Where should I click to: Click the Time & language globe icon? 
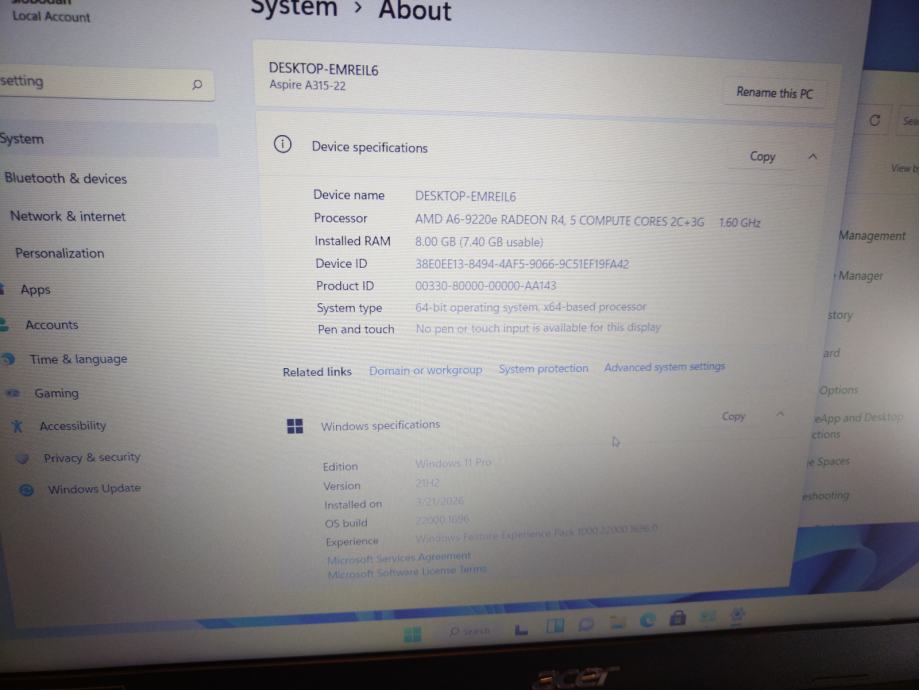[9, 359]
